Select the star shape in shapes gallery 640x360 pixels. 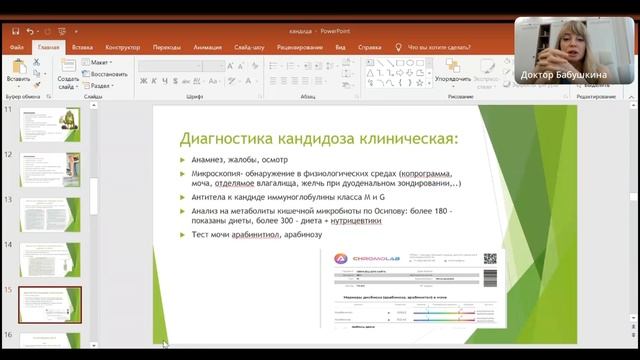coord(419,83)
